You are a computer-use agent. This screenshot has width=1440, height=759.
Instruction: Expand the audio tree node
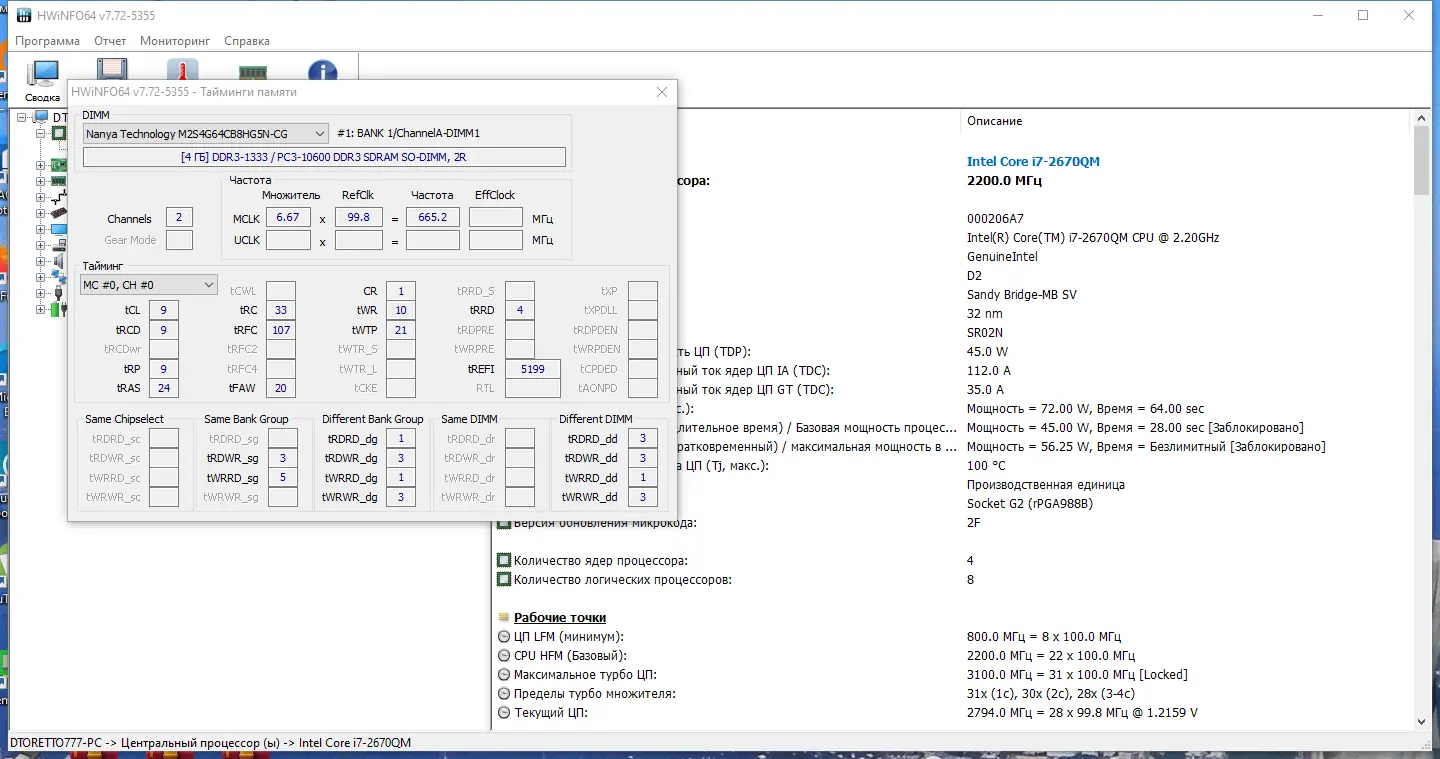41,261
